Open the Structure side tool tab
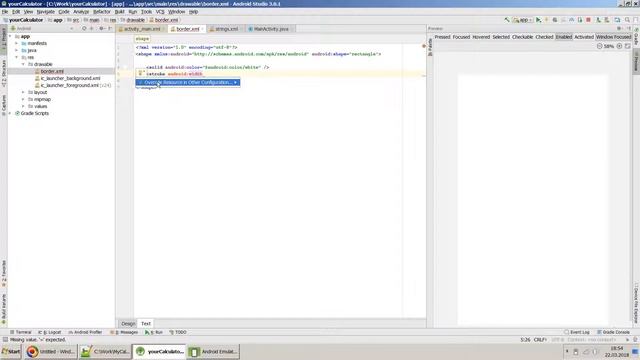 [4, 73]
